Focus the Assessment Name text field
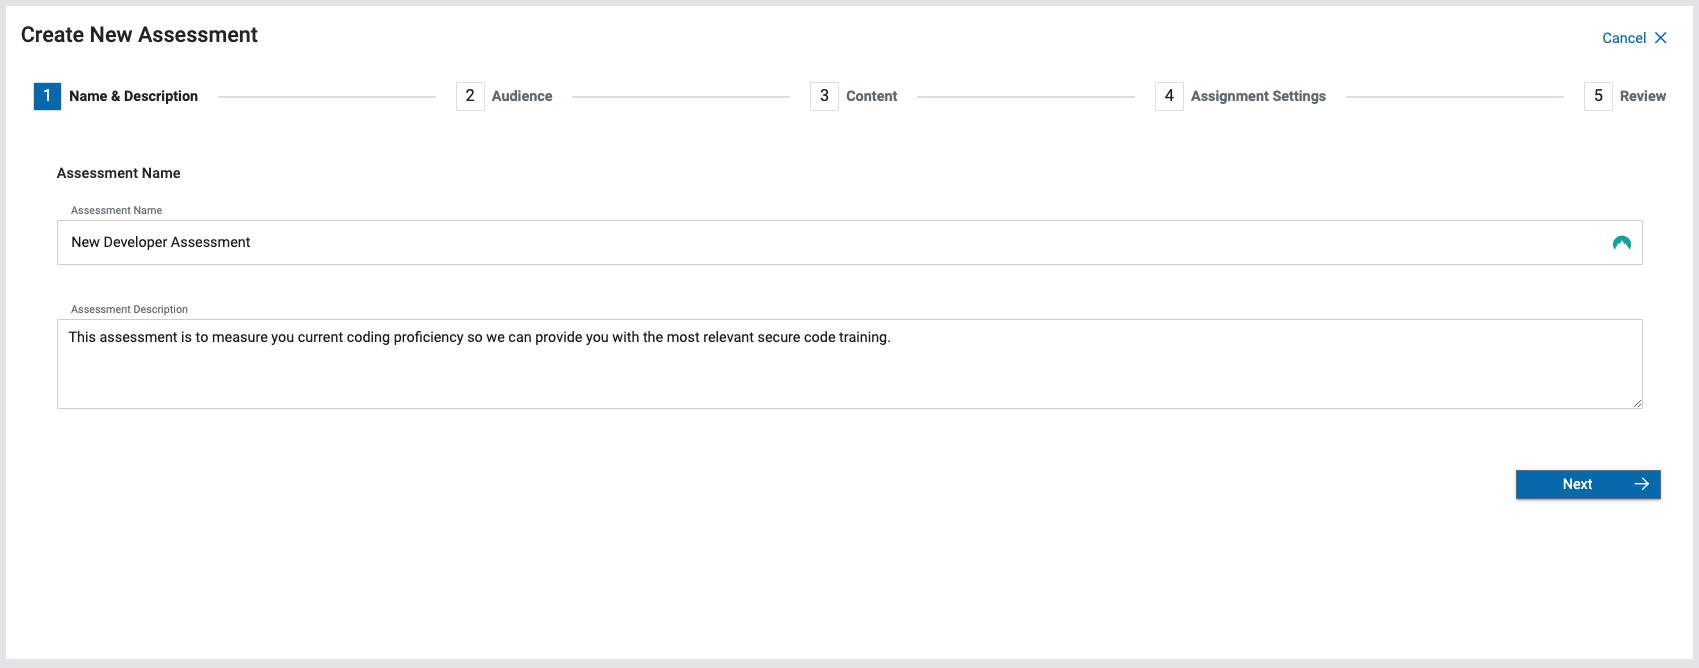The image size is (1699, 668). [x=800, y=243]
